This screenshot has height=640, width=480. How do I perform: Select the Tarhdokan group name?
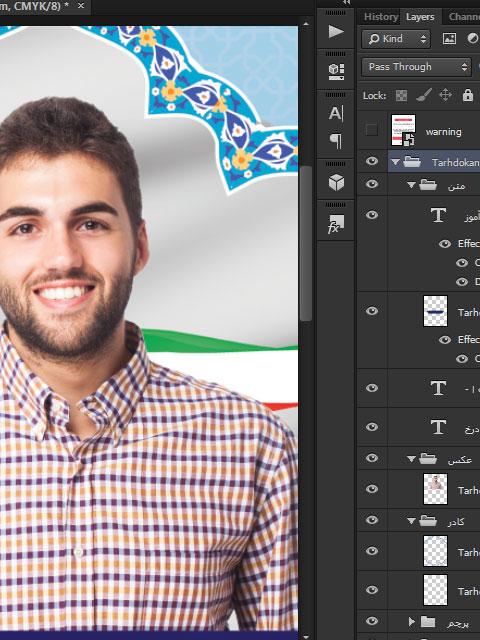(456, 163)
